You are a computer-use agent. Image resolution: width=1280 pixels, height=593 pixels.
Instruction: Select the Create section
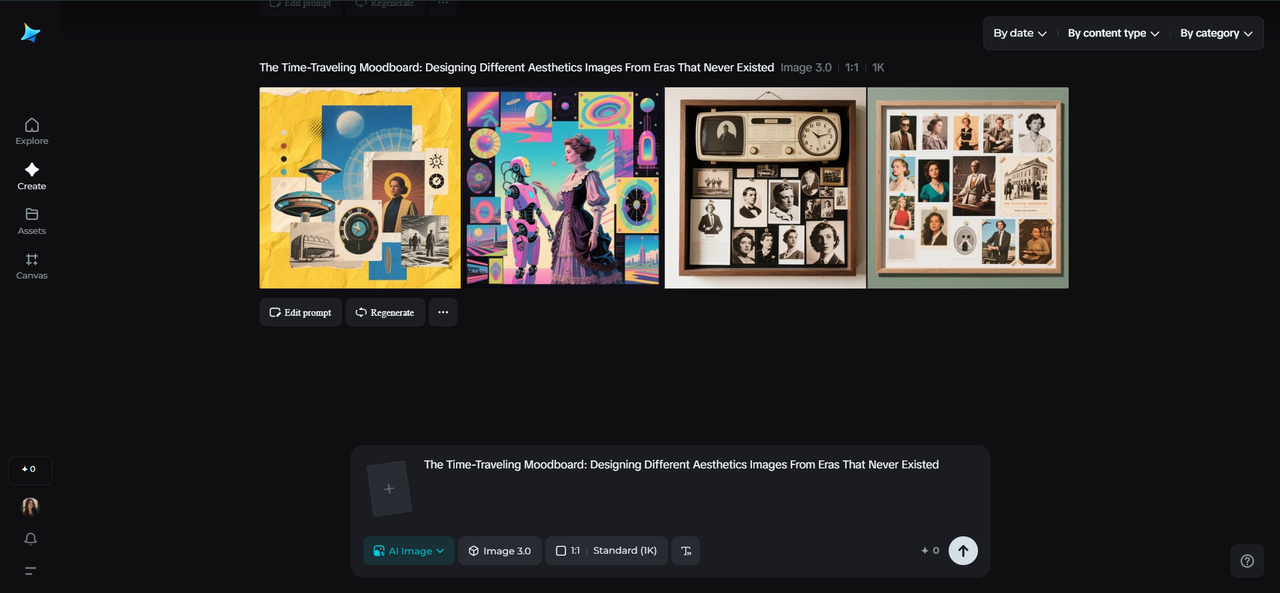(31, 176)
